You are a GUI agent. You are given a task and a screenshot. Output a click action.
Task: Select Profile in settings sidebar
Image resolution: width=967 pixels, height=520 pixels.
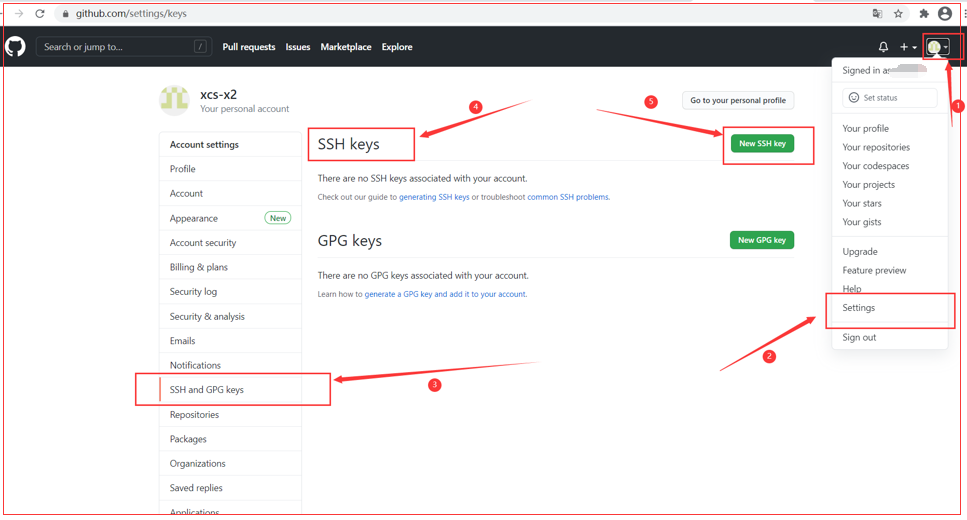230,169
